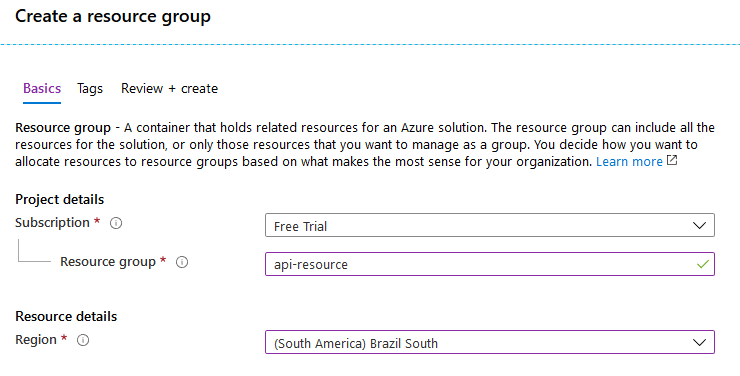740x376 pixels.
Task: Click the info icon beside Resource group
Action: (x=182, y=262)
